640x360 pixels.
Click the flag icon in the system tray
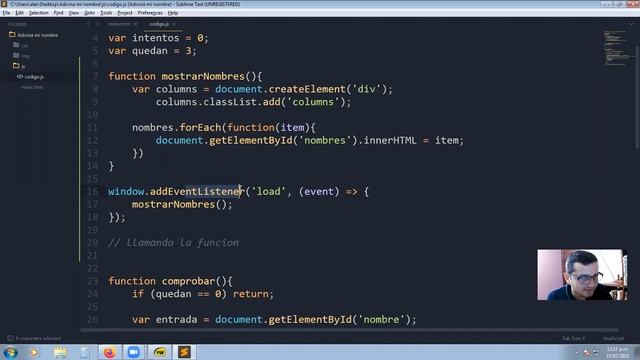(x=587, y=353)
